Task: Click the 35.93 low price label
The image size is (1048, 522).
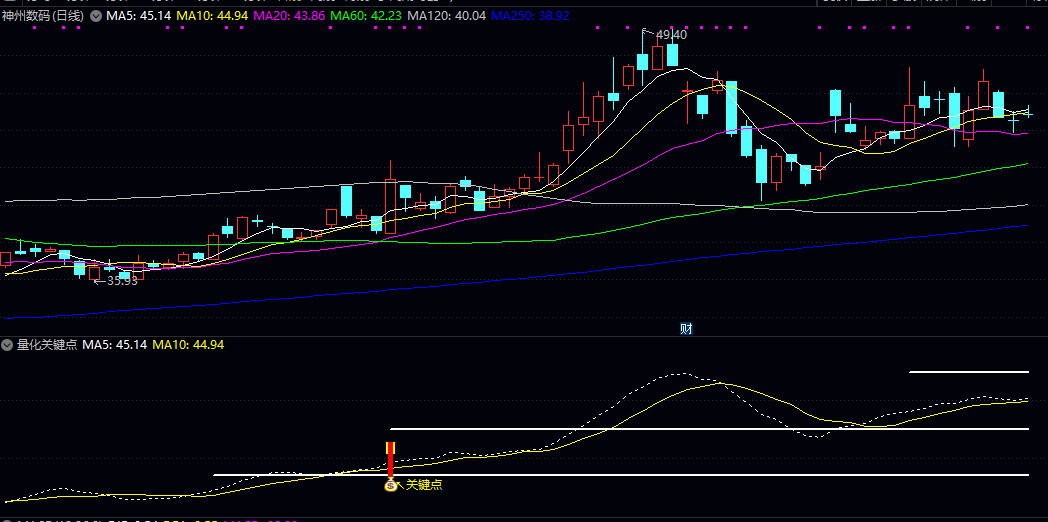Action: pyautogui.click(x=122, y=281)
